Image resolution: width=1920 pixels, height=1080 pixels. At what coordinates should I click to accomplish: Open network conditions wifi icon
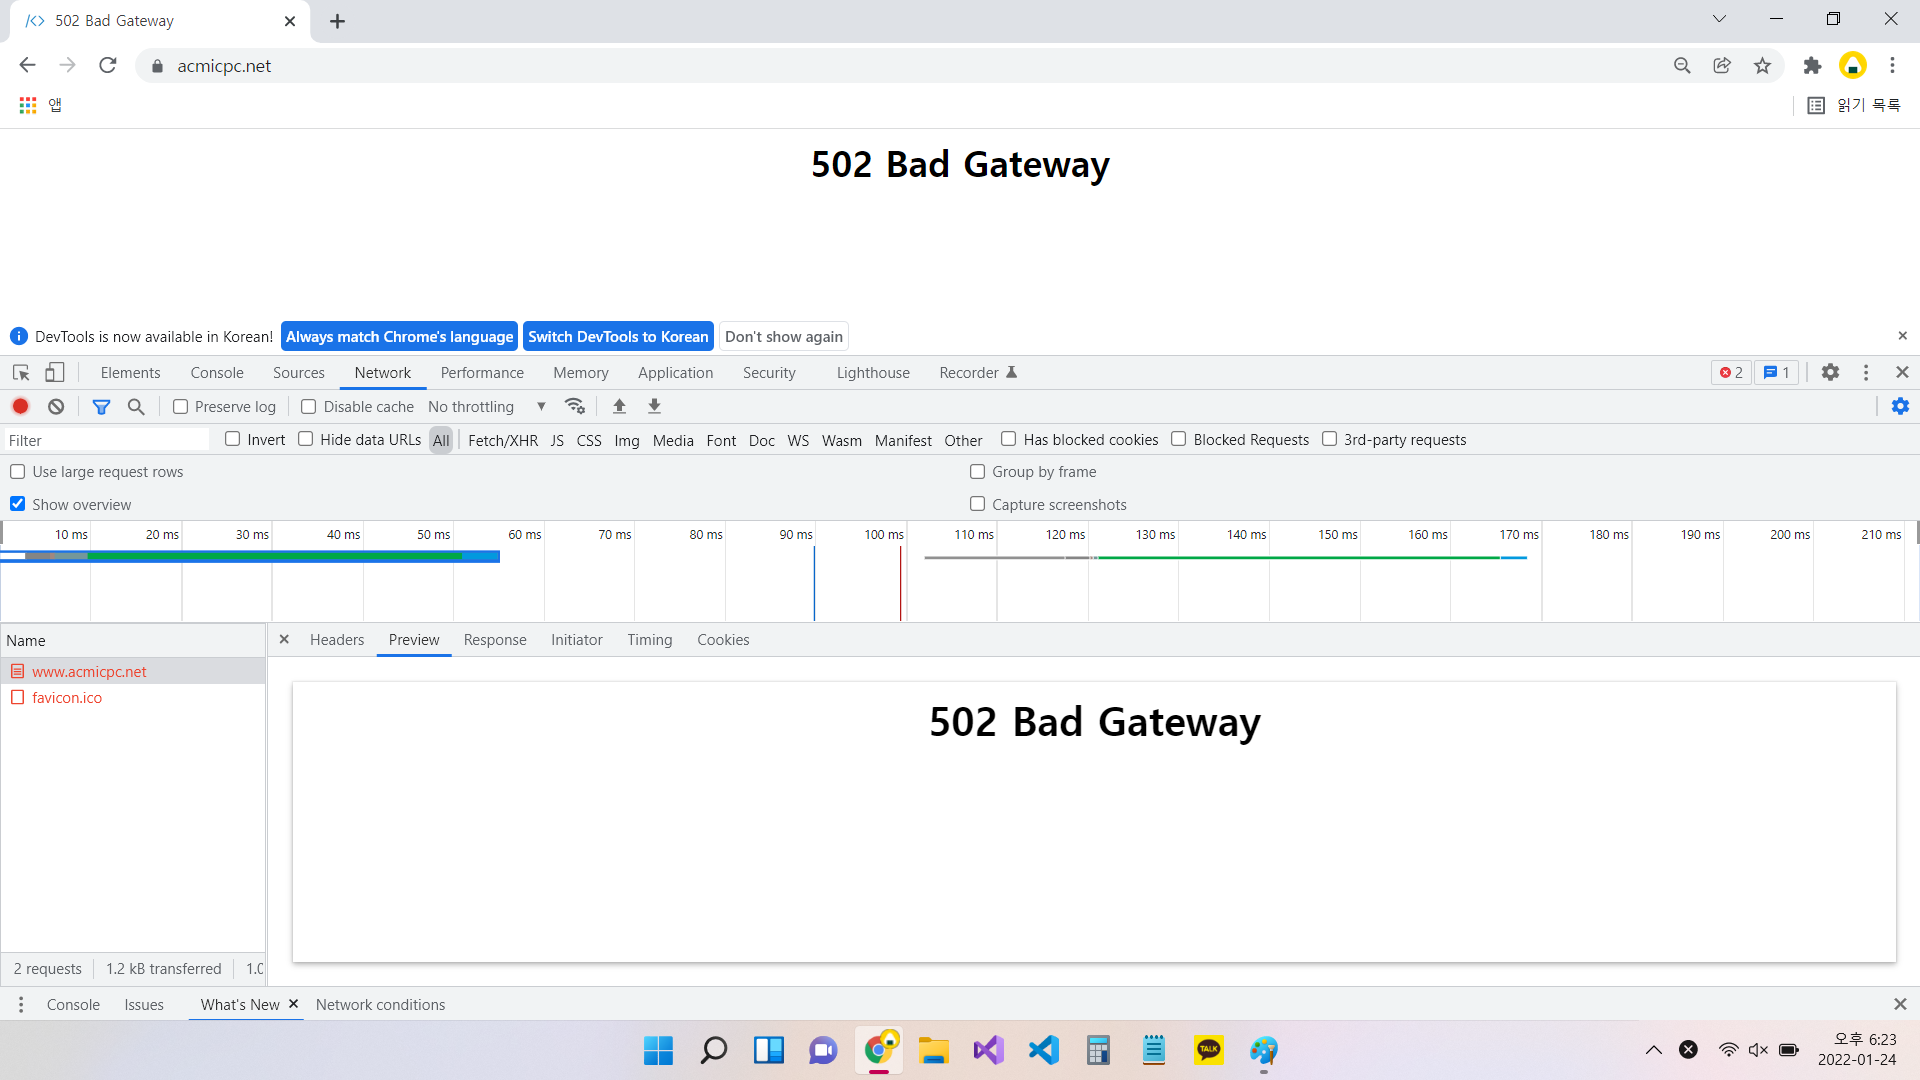[x=575, y=406]
